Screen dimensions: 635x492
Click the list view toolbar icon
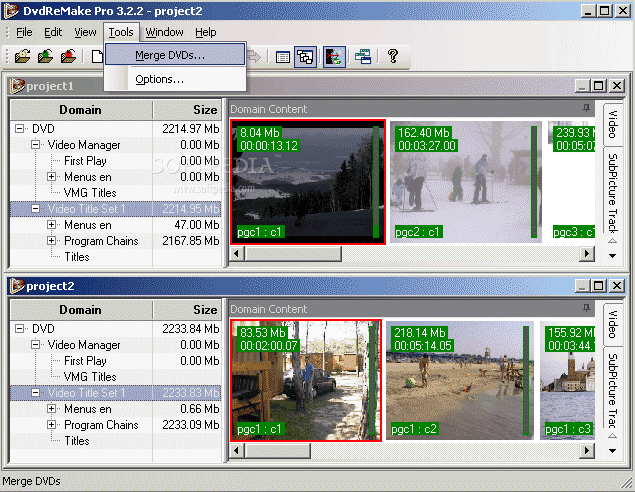282,57
